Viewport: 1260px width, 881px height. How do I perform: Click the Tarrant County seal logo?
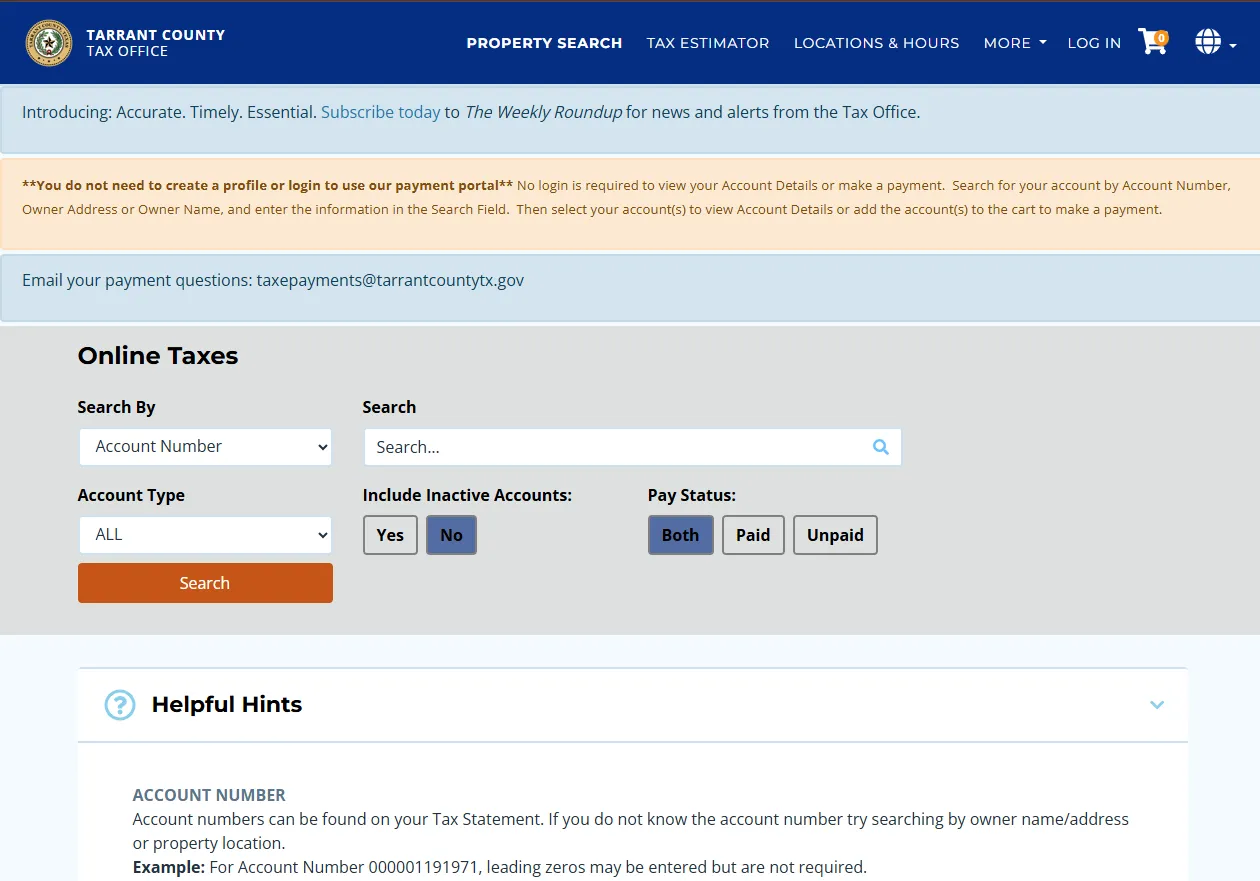click(x=49, y=43)
